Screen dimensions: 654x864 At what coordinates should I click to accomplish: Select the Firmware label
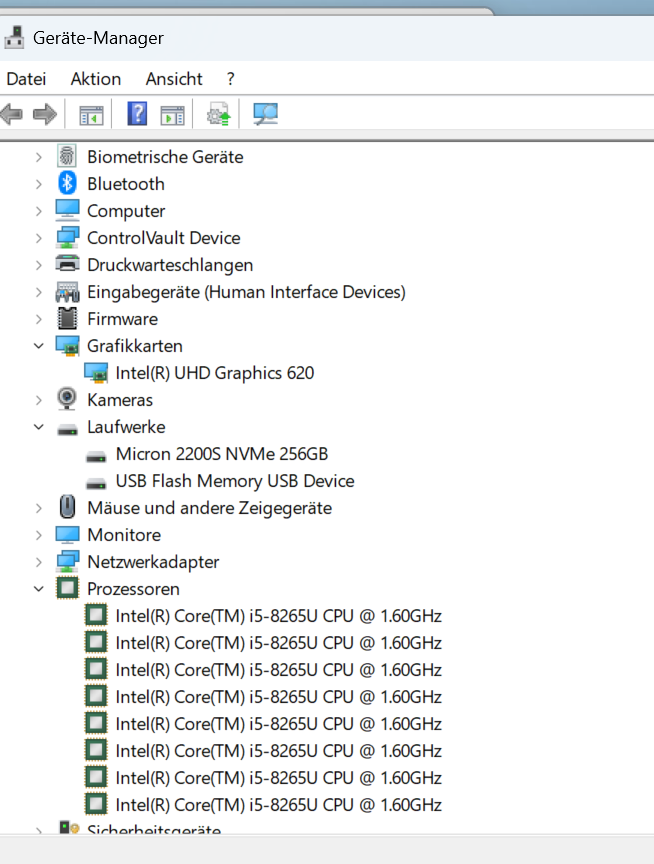tap(123, 319)
